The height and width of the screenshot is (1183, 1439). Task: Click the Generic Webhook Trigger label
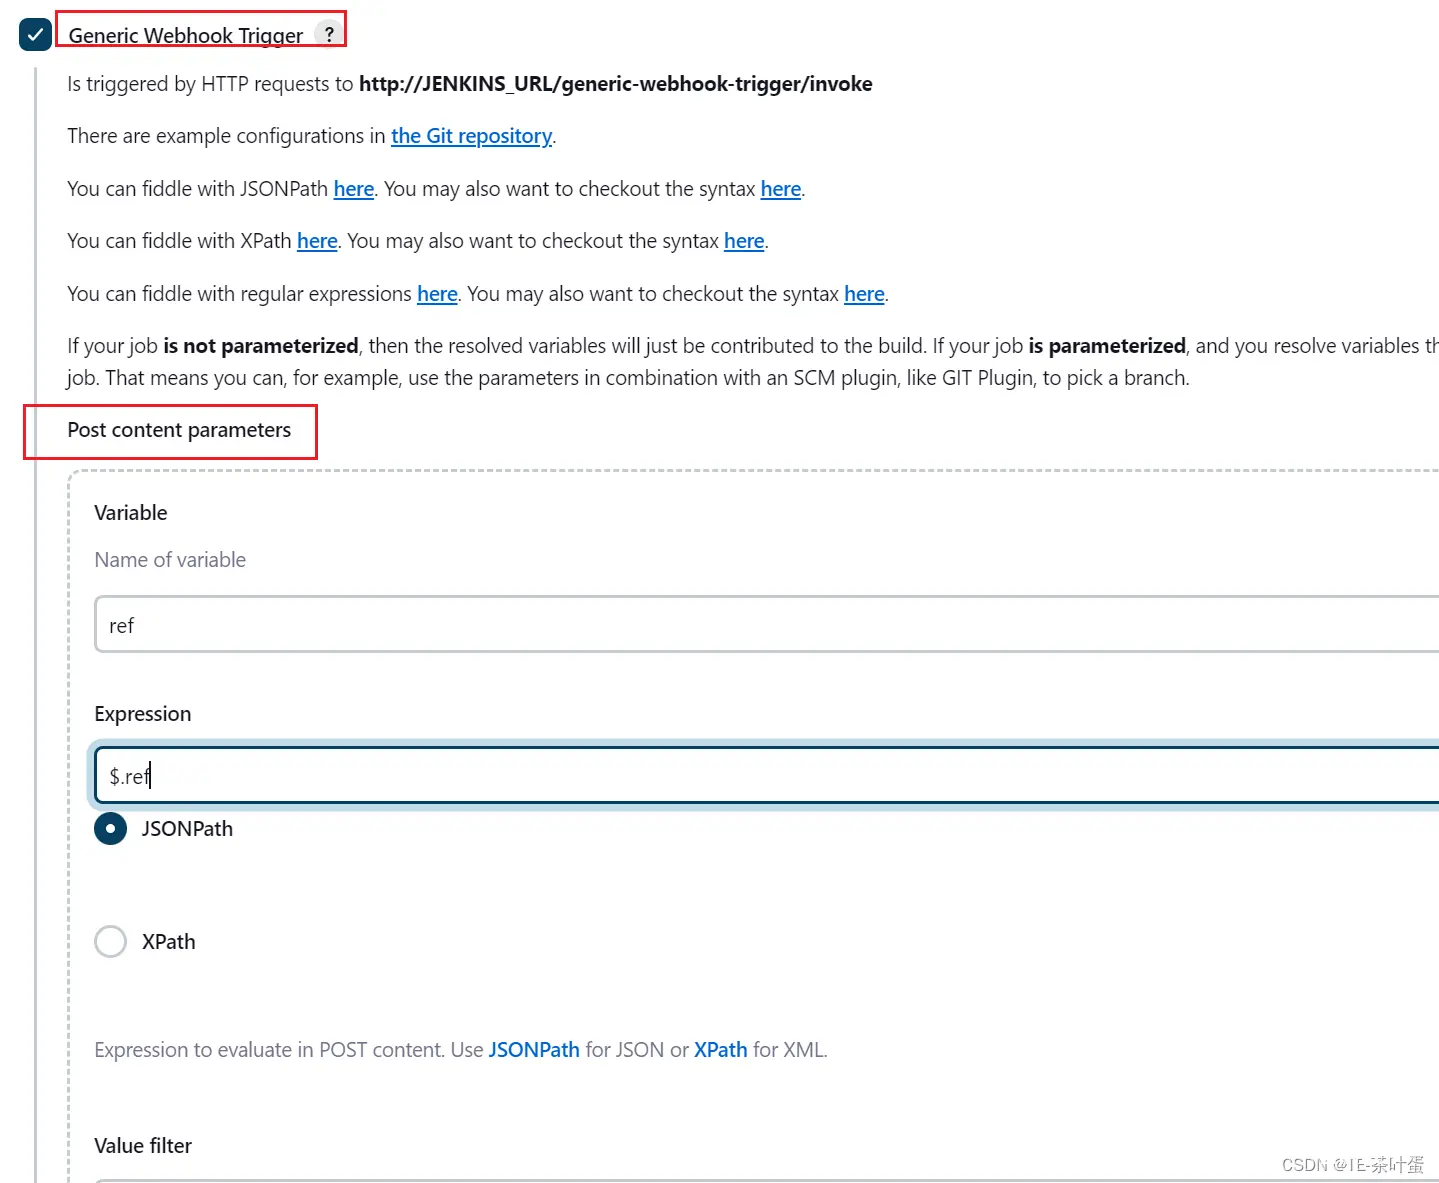186,35
